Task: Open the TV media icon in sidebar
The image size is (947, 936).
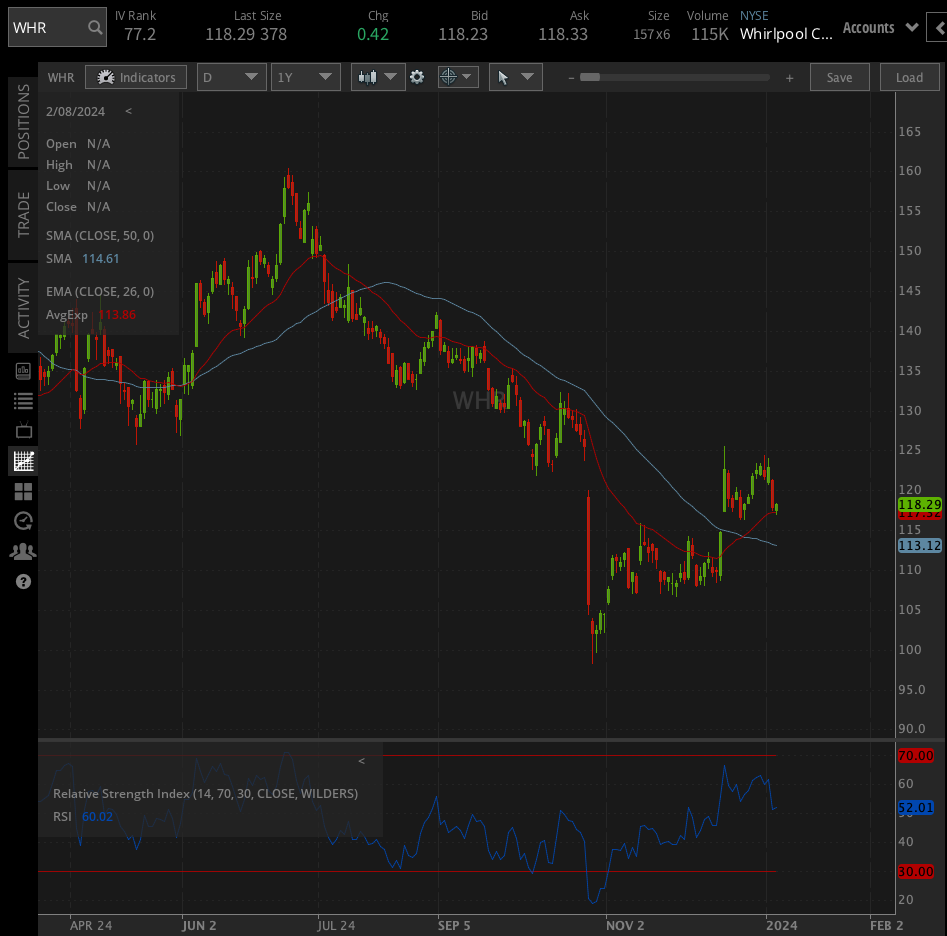Action: point(23,431)
